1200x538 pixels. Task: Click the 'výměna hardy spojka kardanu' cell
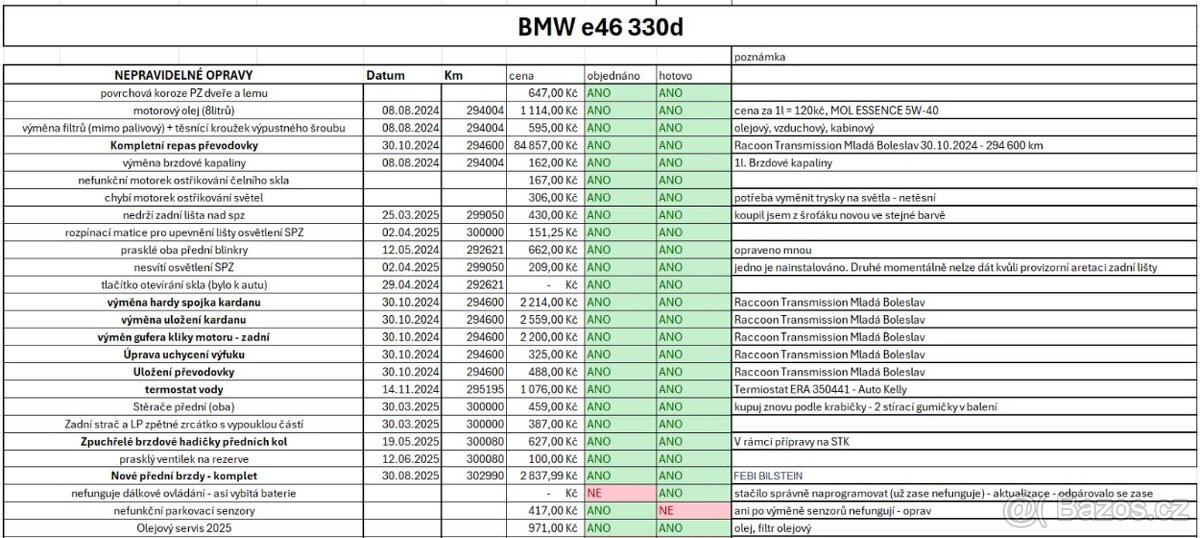coord(183,301)
